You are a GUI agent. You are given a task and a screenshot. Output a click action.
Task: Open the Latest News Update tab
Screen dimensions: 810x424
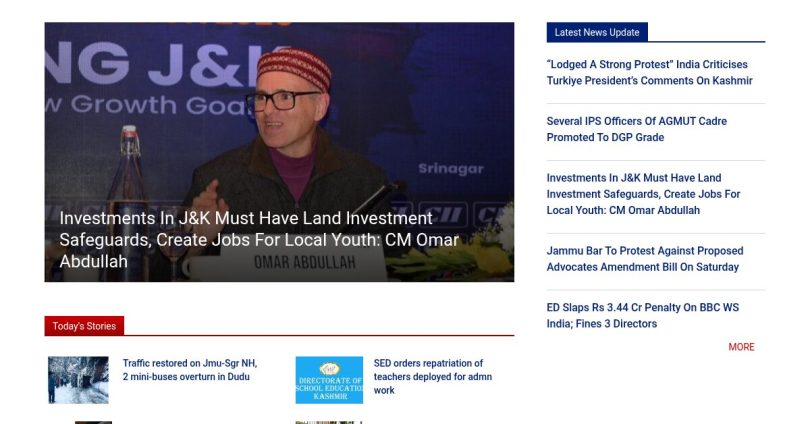597,32
